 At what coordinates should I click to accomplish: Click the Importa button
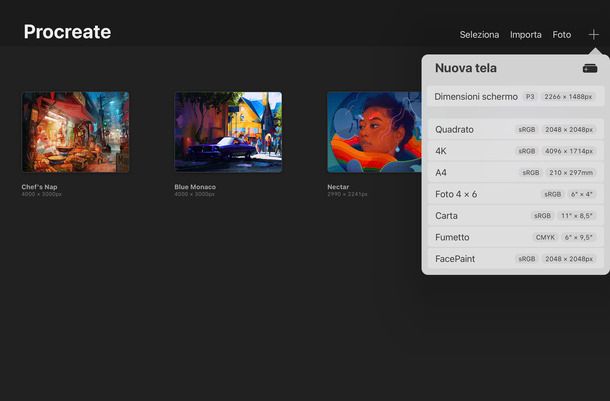[525, 34]
